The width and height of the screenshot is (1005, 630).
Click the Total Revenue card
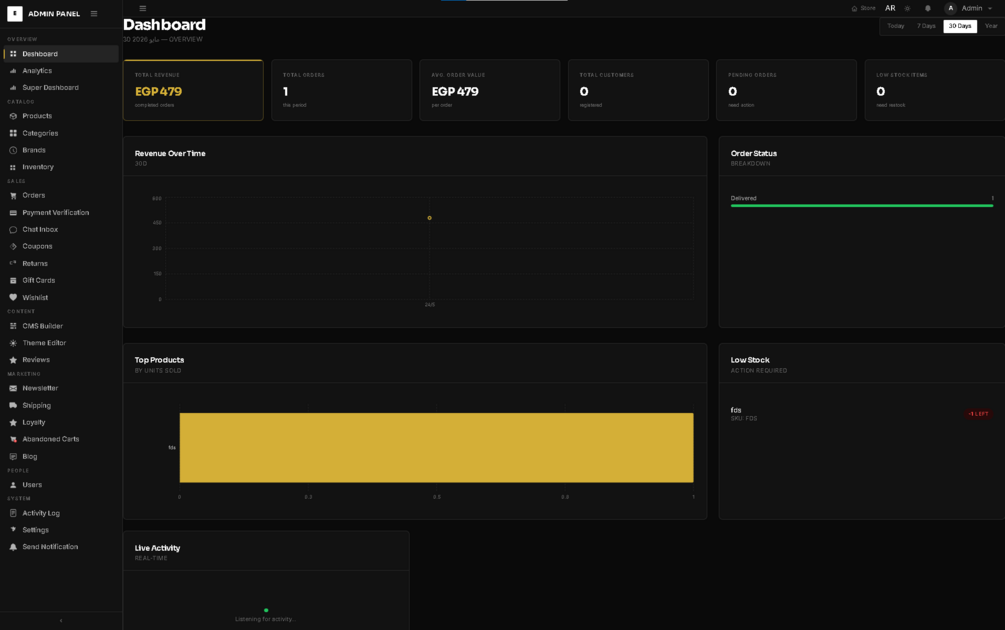coord(193,90)
